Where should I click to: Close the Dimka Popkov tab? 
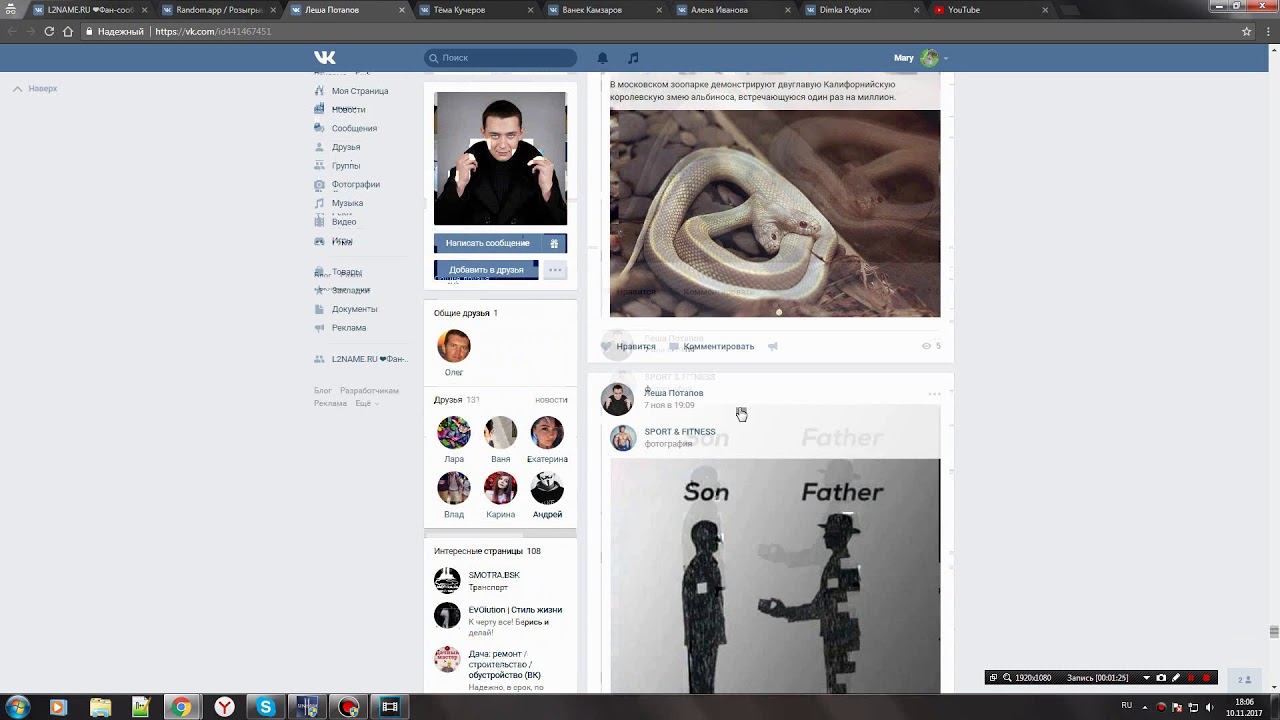916,10
